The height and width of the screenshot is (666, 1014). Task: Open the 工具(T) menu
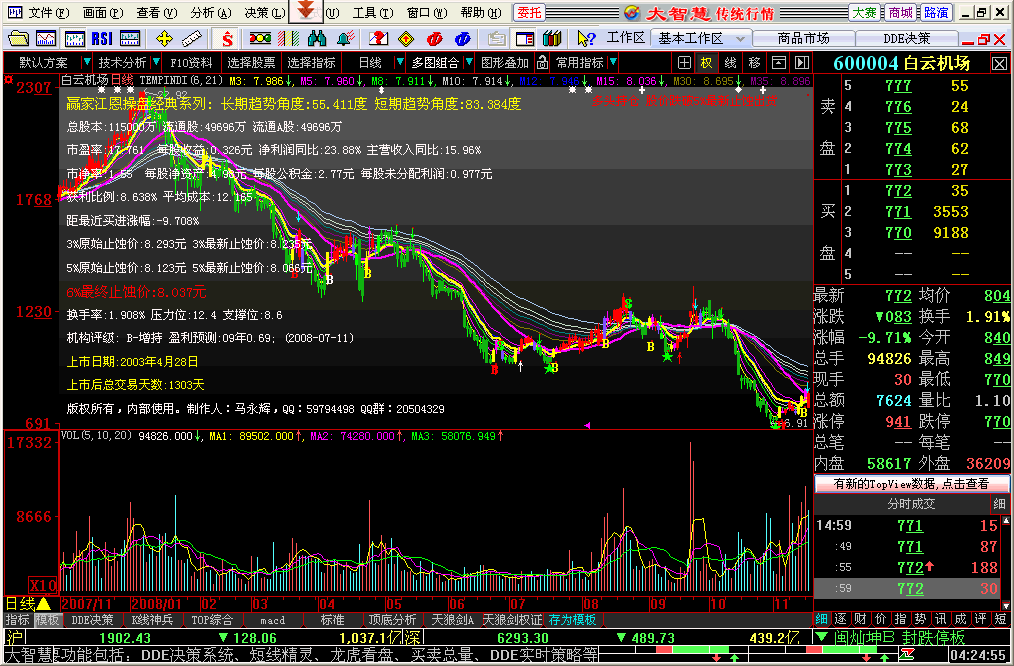[x=373, y=12]
